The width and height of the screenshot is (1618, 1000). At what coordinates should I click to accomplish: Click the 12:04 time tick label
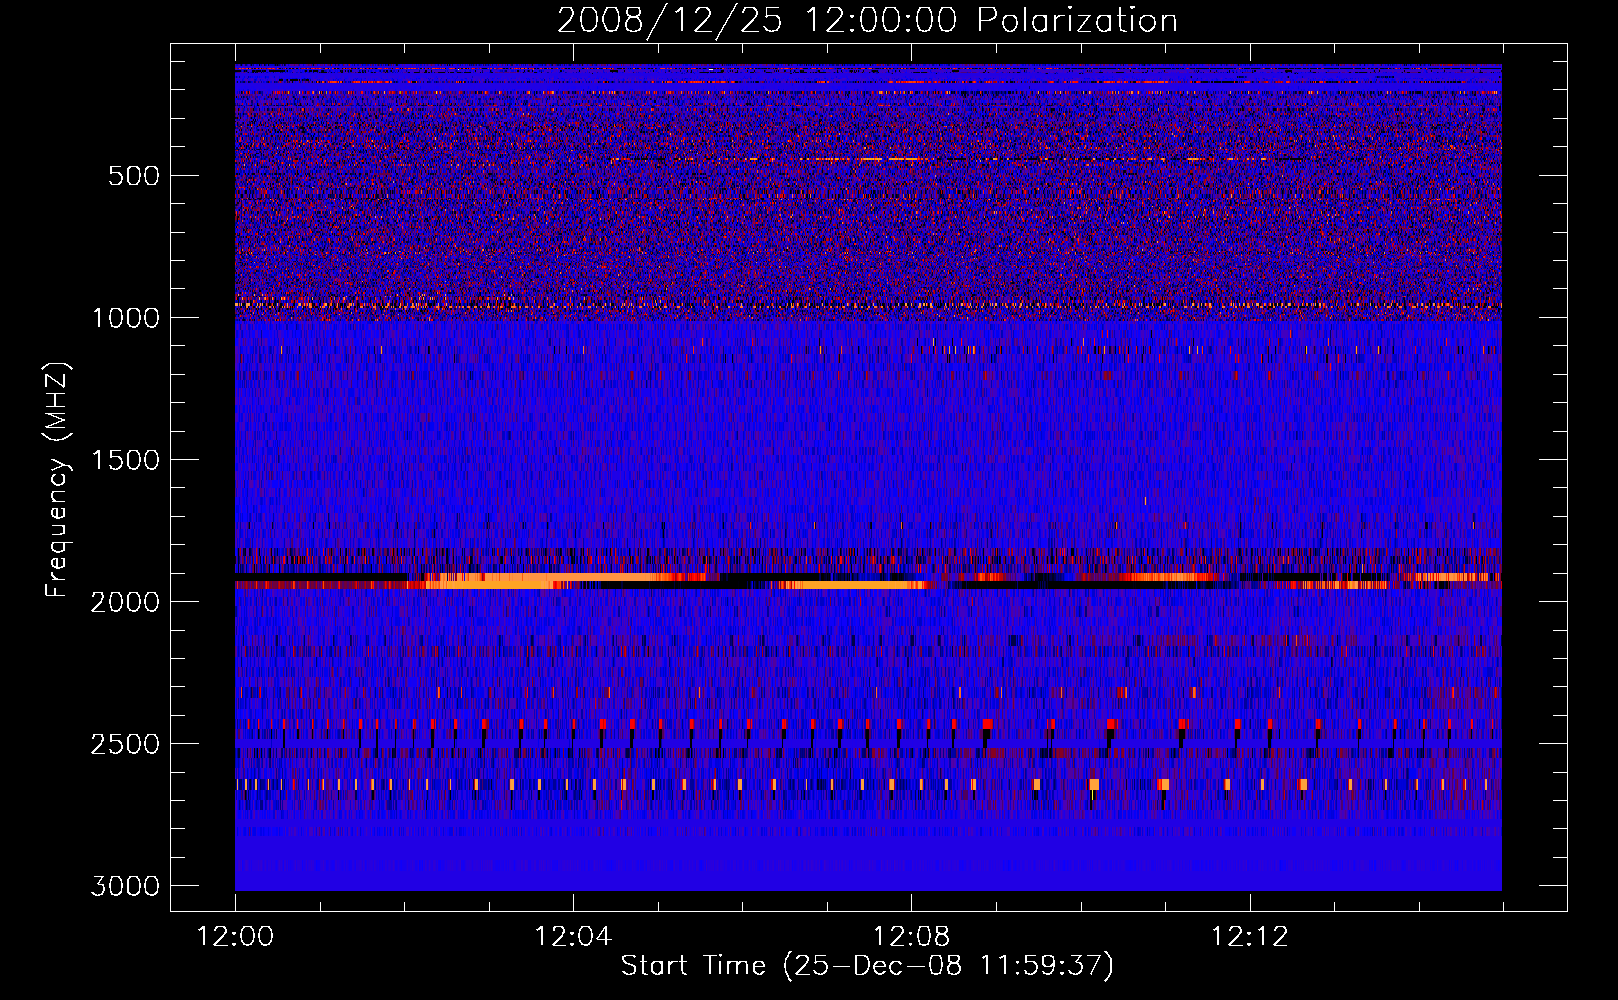[573, 937]
